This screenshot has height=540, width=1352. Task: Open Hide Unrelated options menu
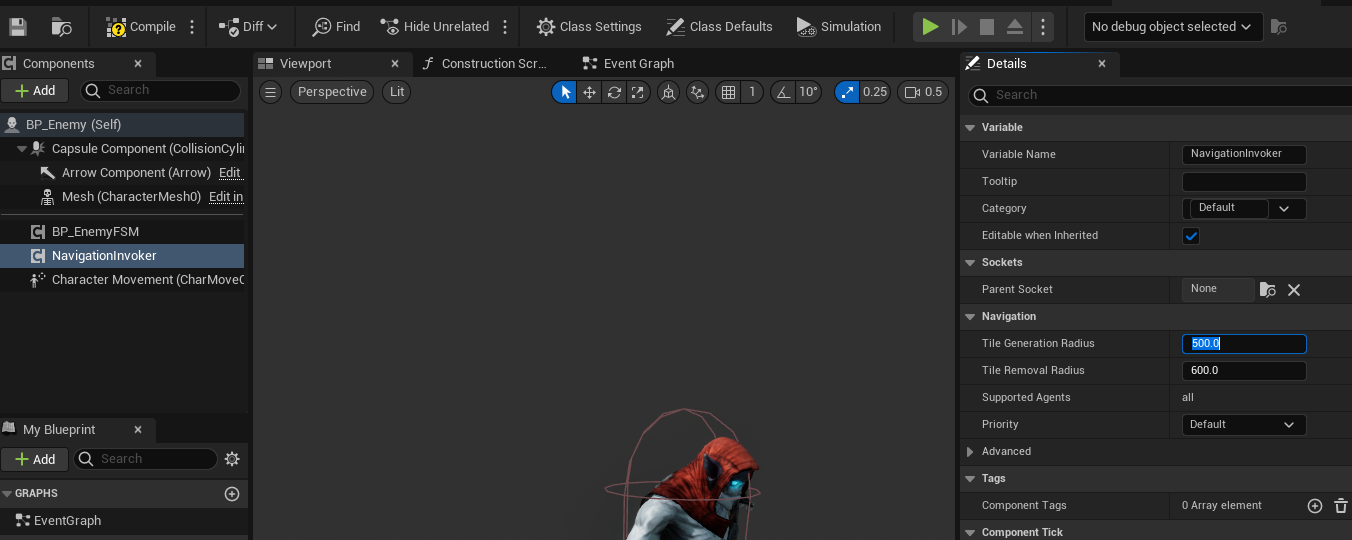click(x=505, y=27)
